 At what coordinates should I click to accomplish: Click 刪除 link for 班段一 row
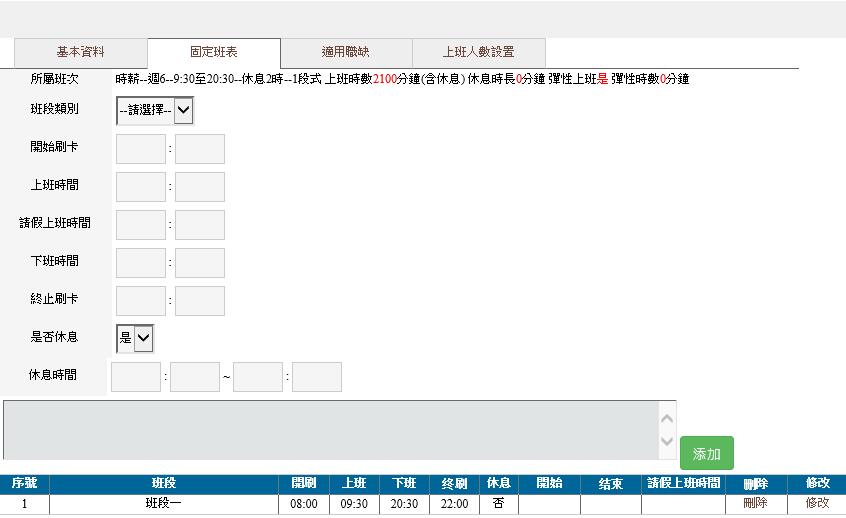(755, 504)
